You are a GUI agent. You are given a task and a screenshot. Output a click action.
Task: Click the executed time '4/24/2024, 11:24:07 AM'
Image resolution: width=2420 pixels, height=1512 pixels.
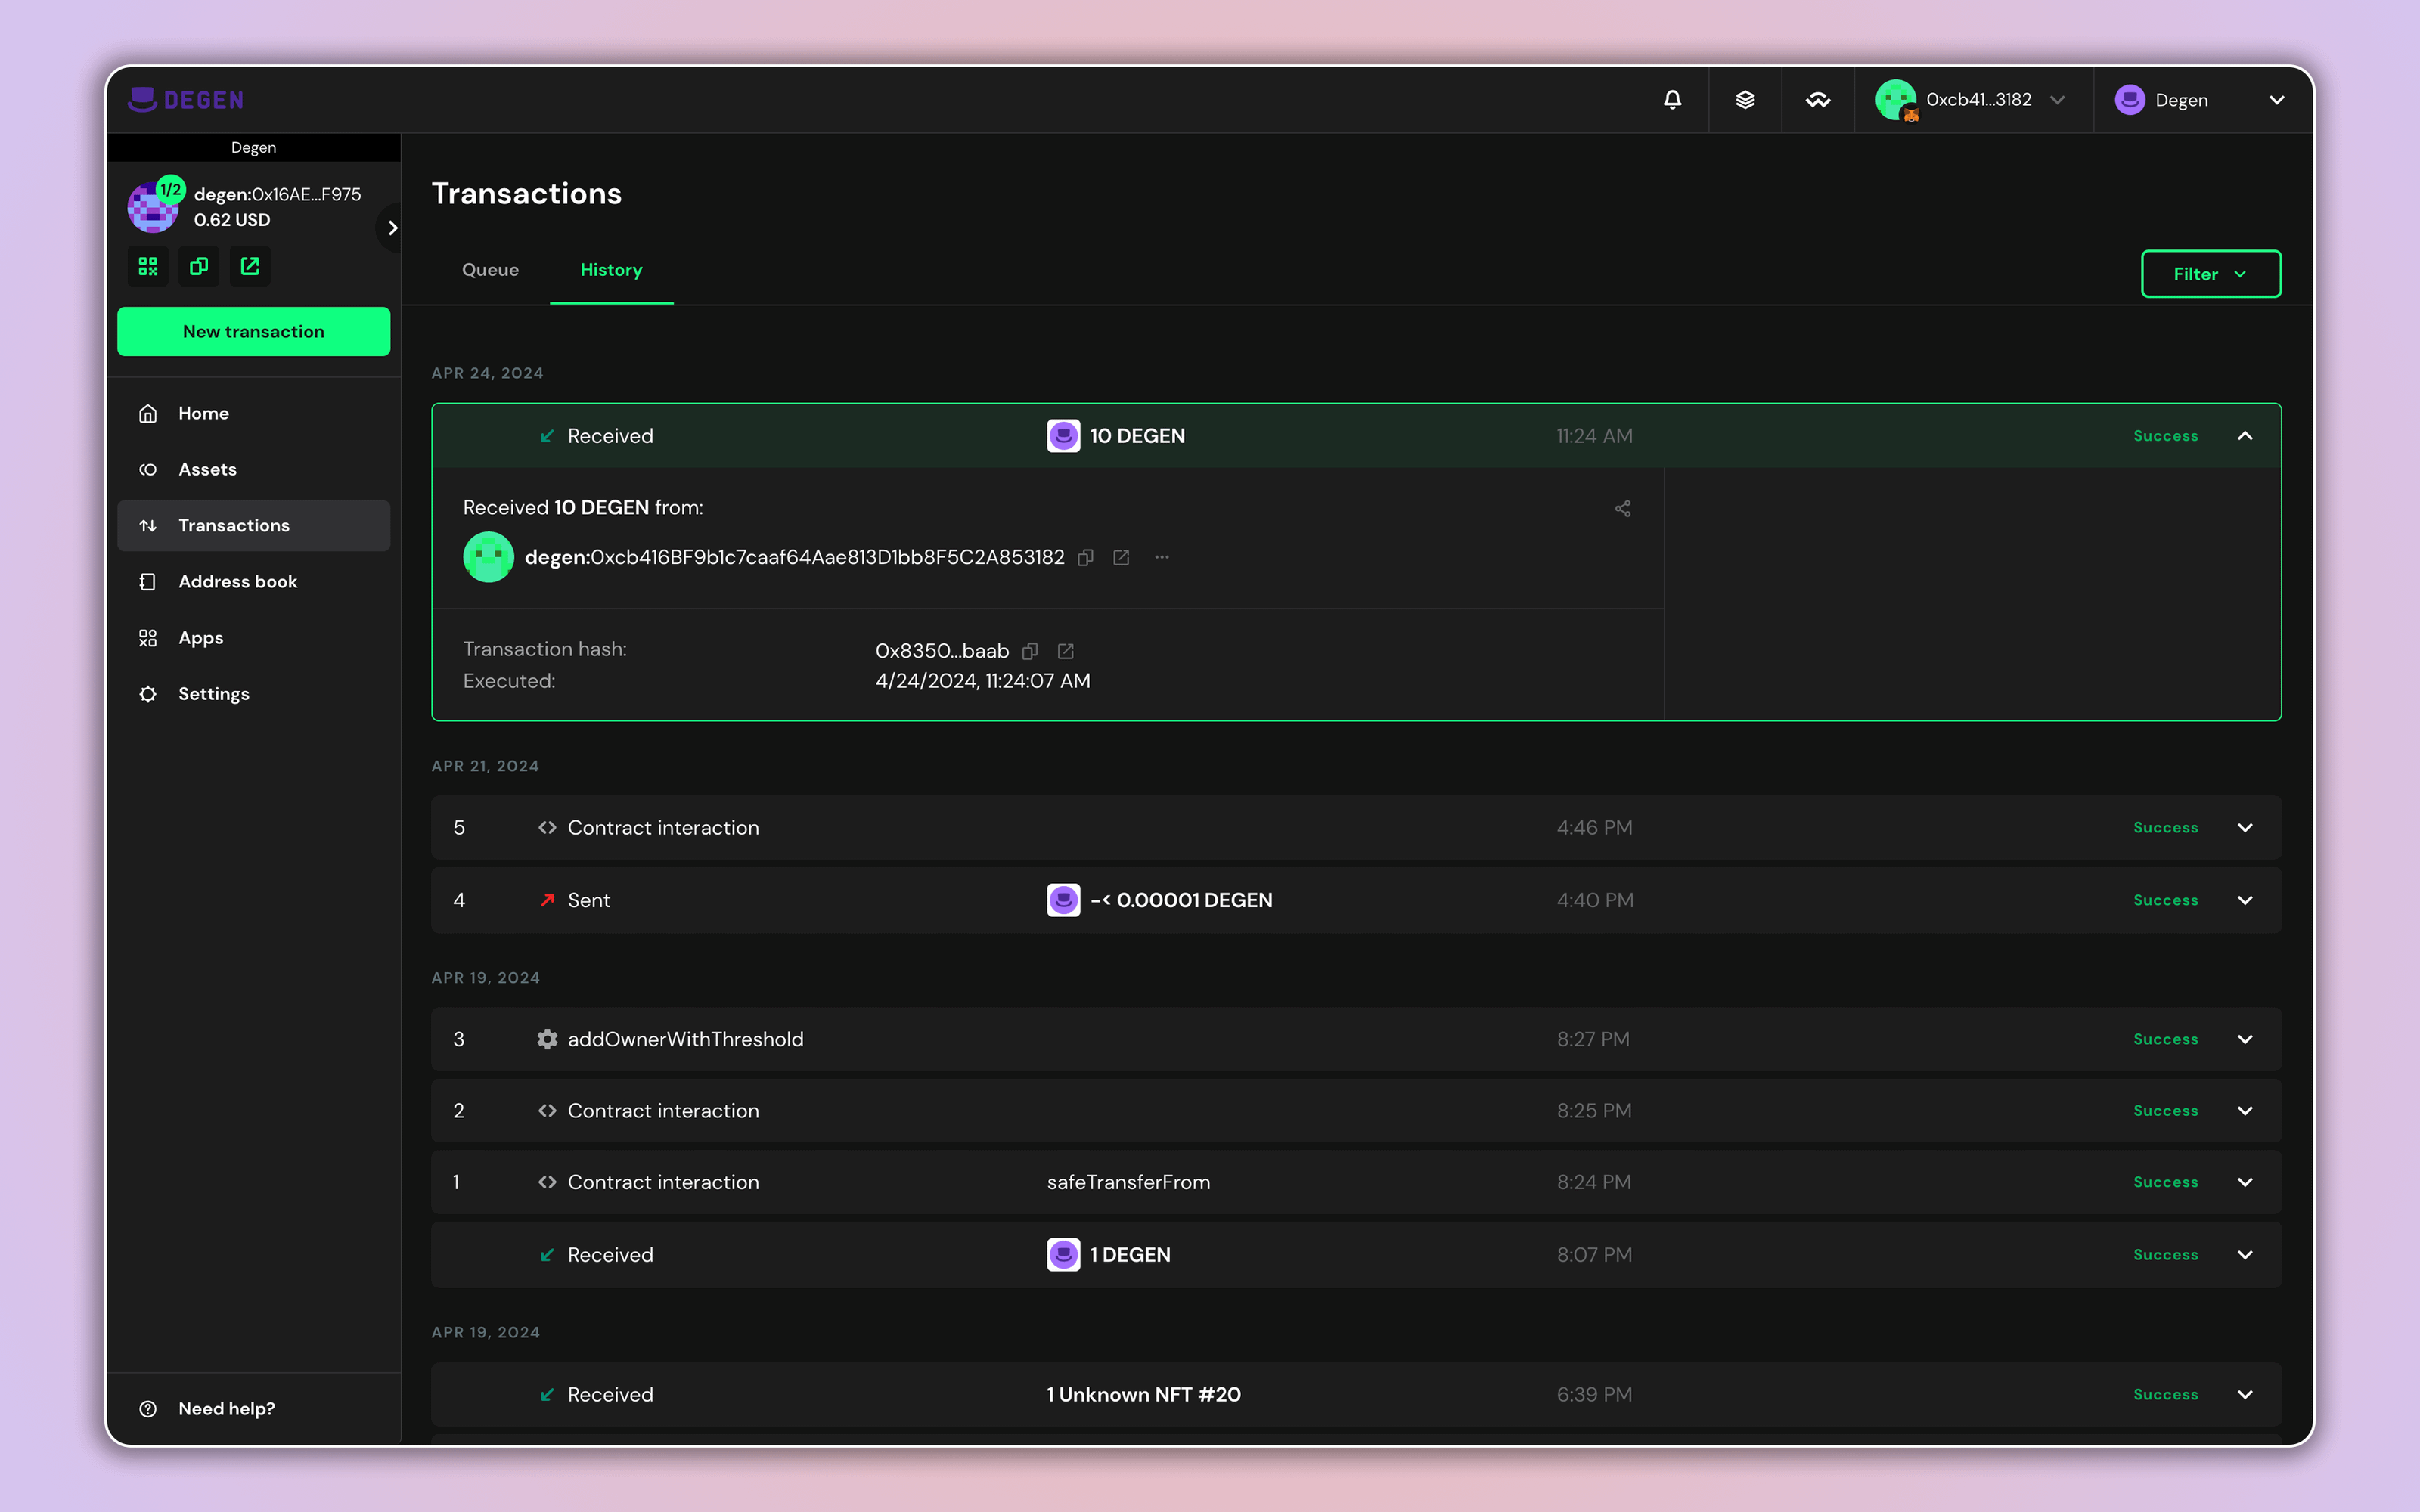click(x=982, y=681)
